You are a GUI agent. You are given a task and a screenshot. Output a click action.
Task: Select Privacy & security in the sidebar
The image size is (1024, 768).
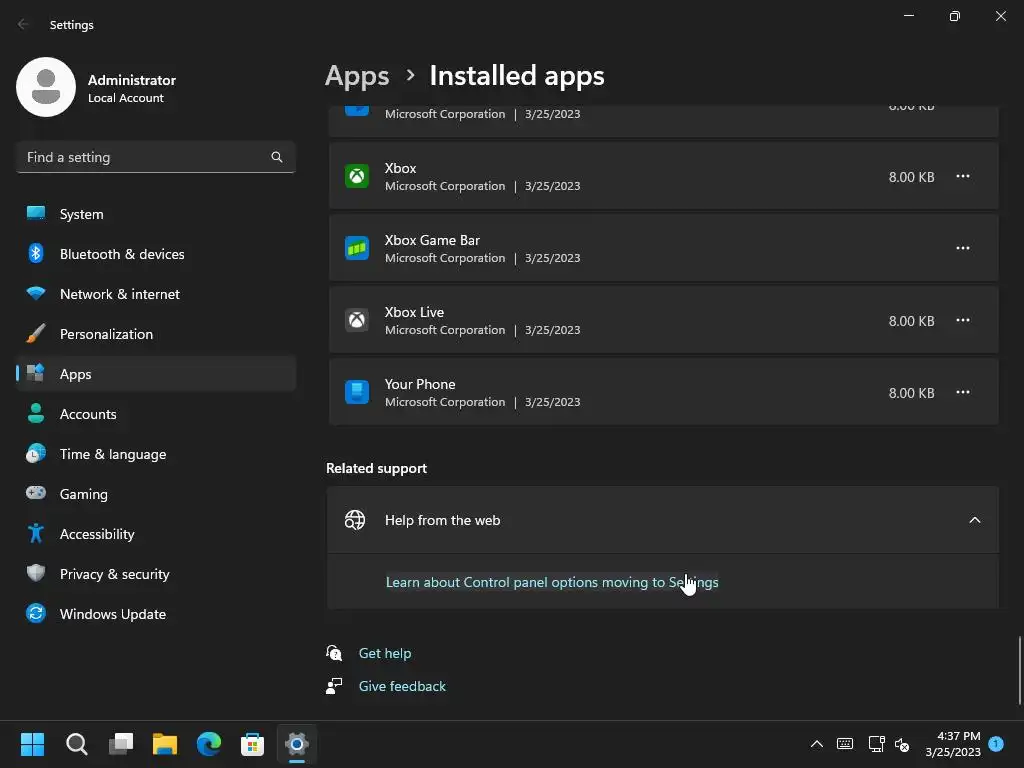pos(114,574)
